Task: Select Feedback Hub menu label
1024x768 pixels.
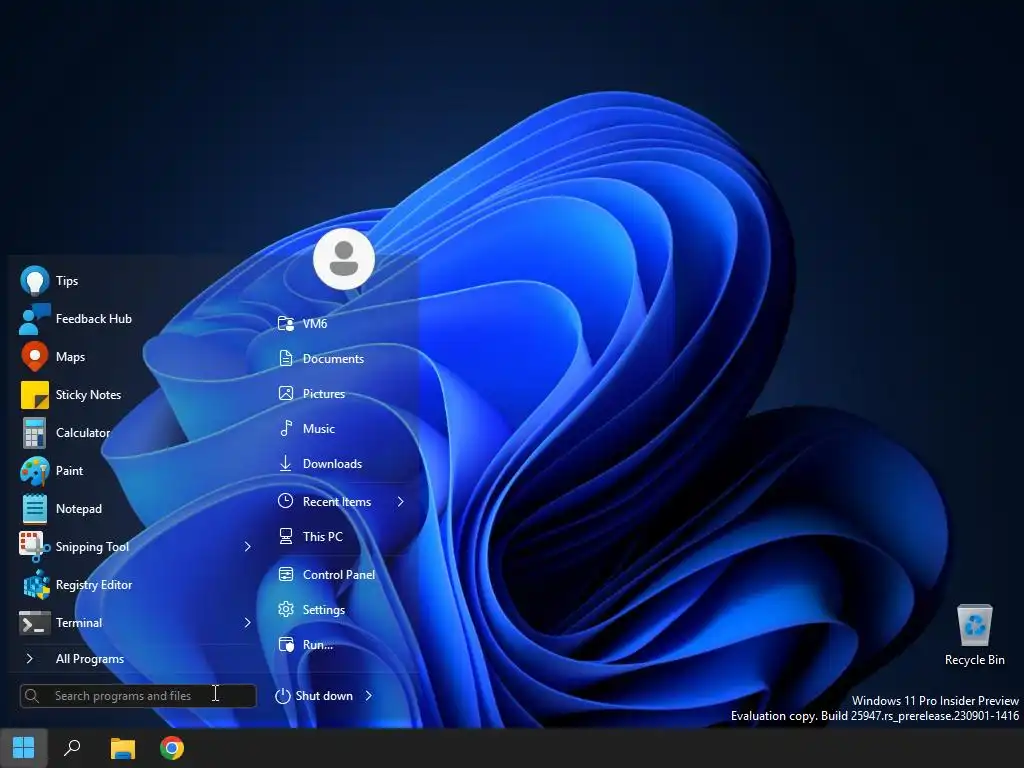Action: (x=93, y=319)
